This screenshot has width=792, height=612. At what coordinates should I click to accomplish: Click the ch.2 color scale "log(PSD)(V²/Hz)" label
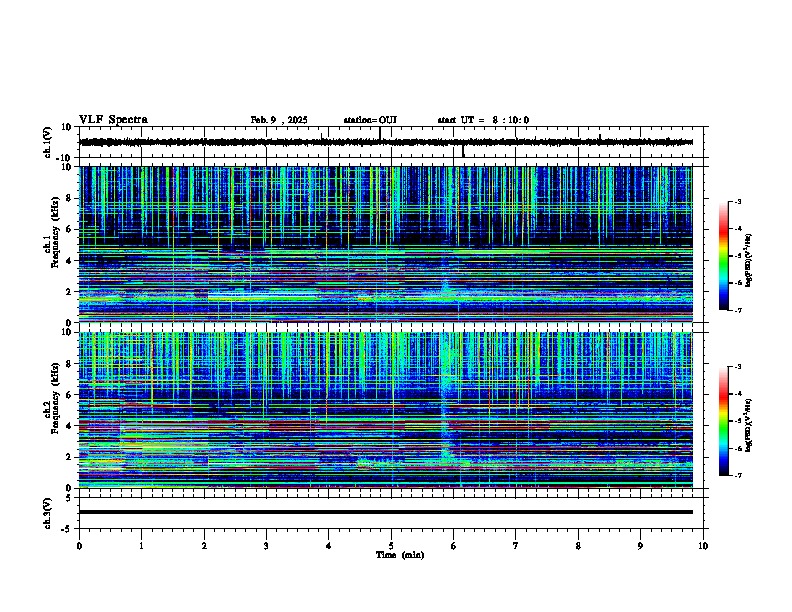pyautogui.click(x=749, y=425)
